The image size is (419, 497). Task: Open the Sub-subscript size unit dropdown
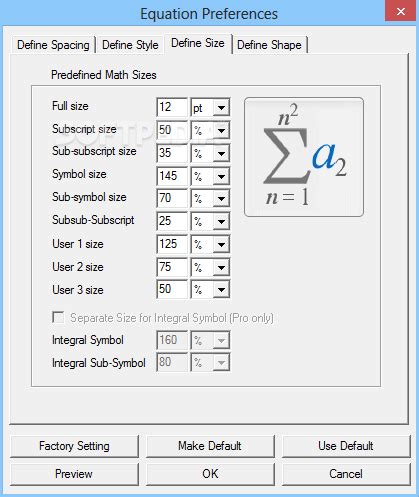pos(210,153)
